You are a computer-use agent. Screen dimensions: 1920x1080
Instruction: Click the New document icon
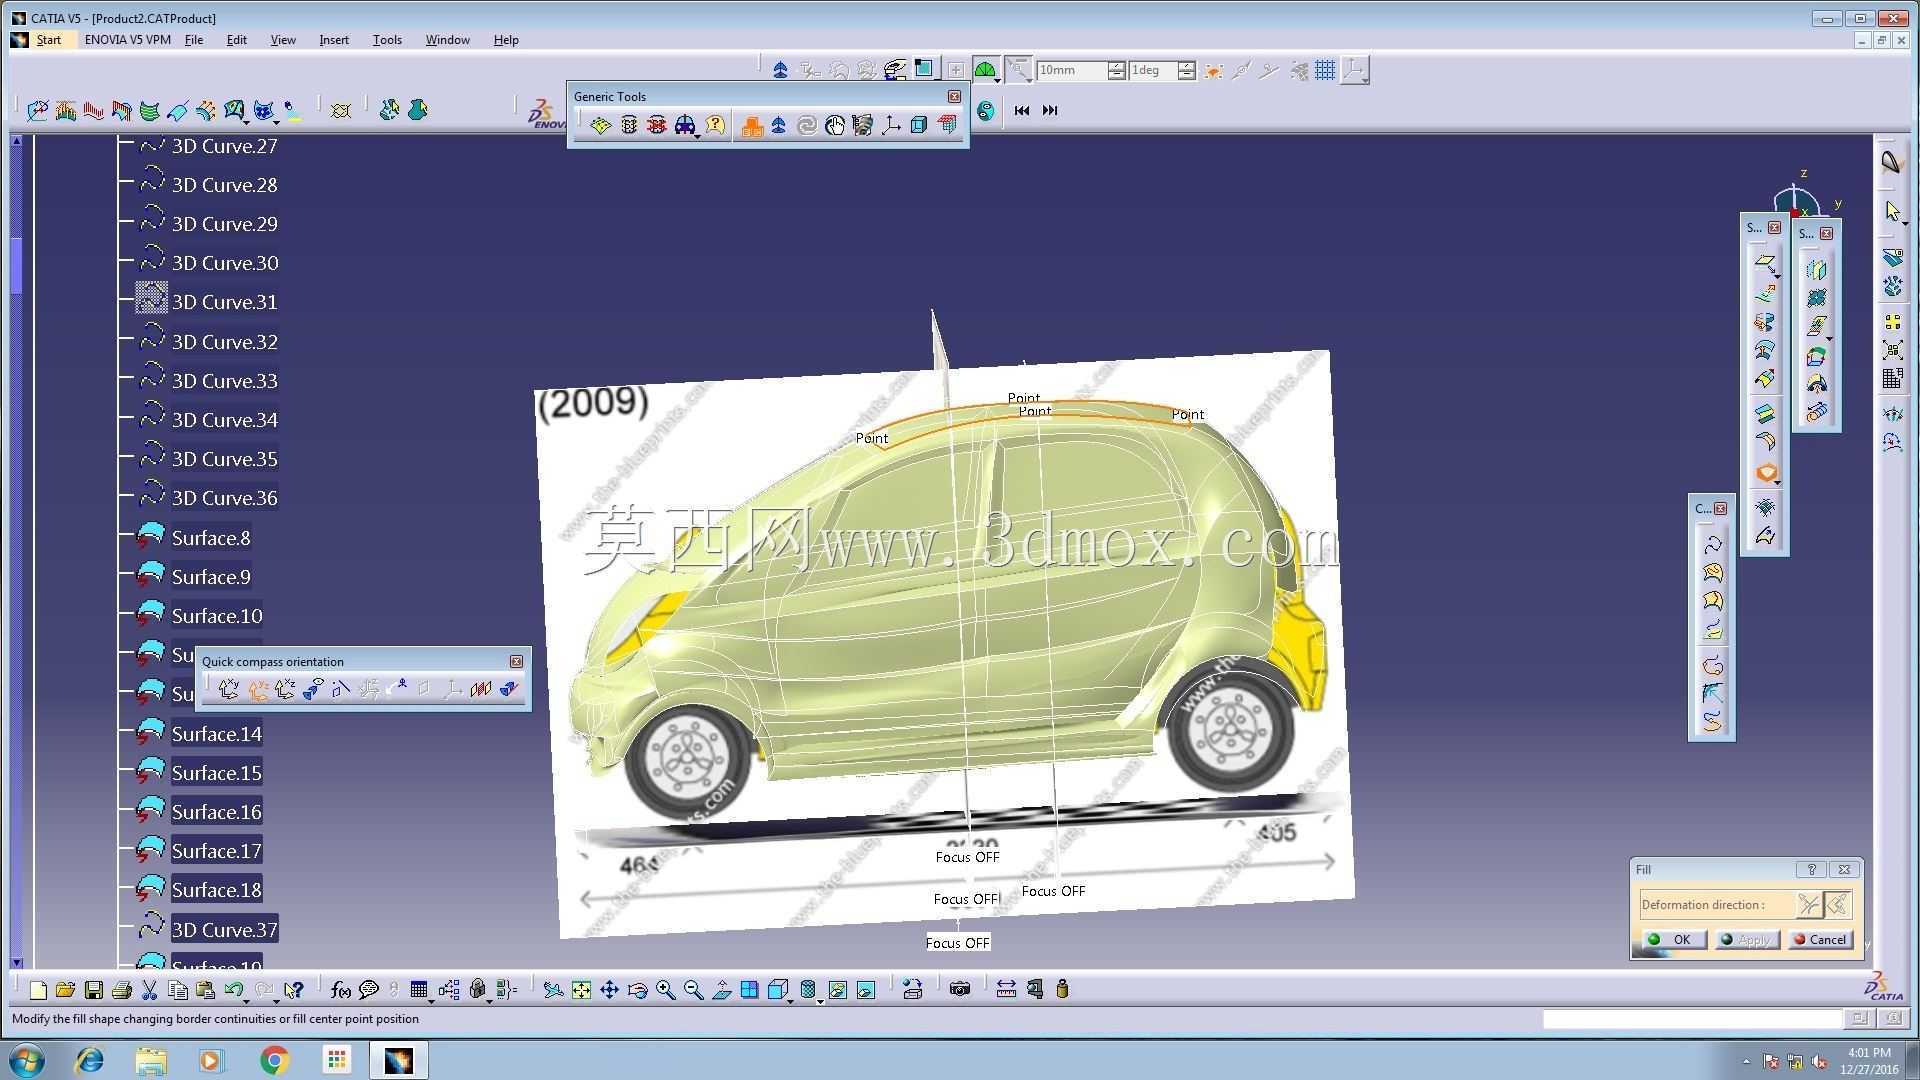pos(38,990)
